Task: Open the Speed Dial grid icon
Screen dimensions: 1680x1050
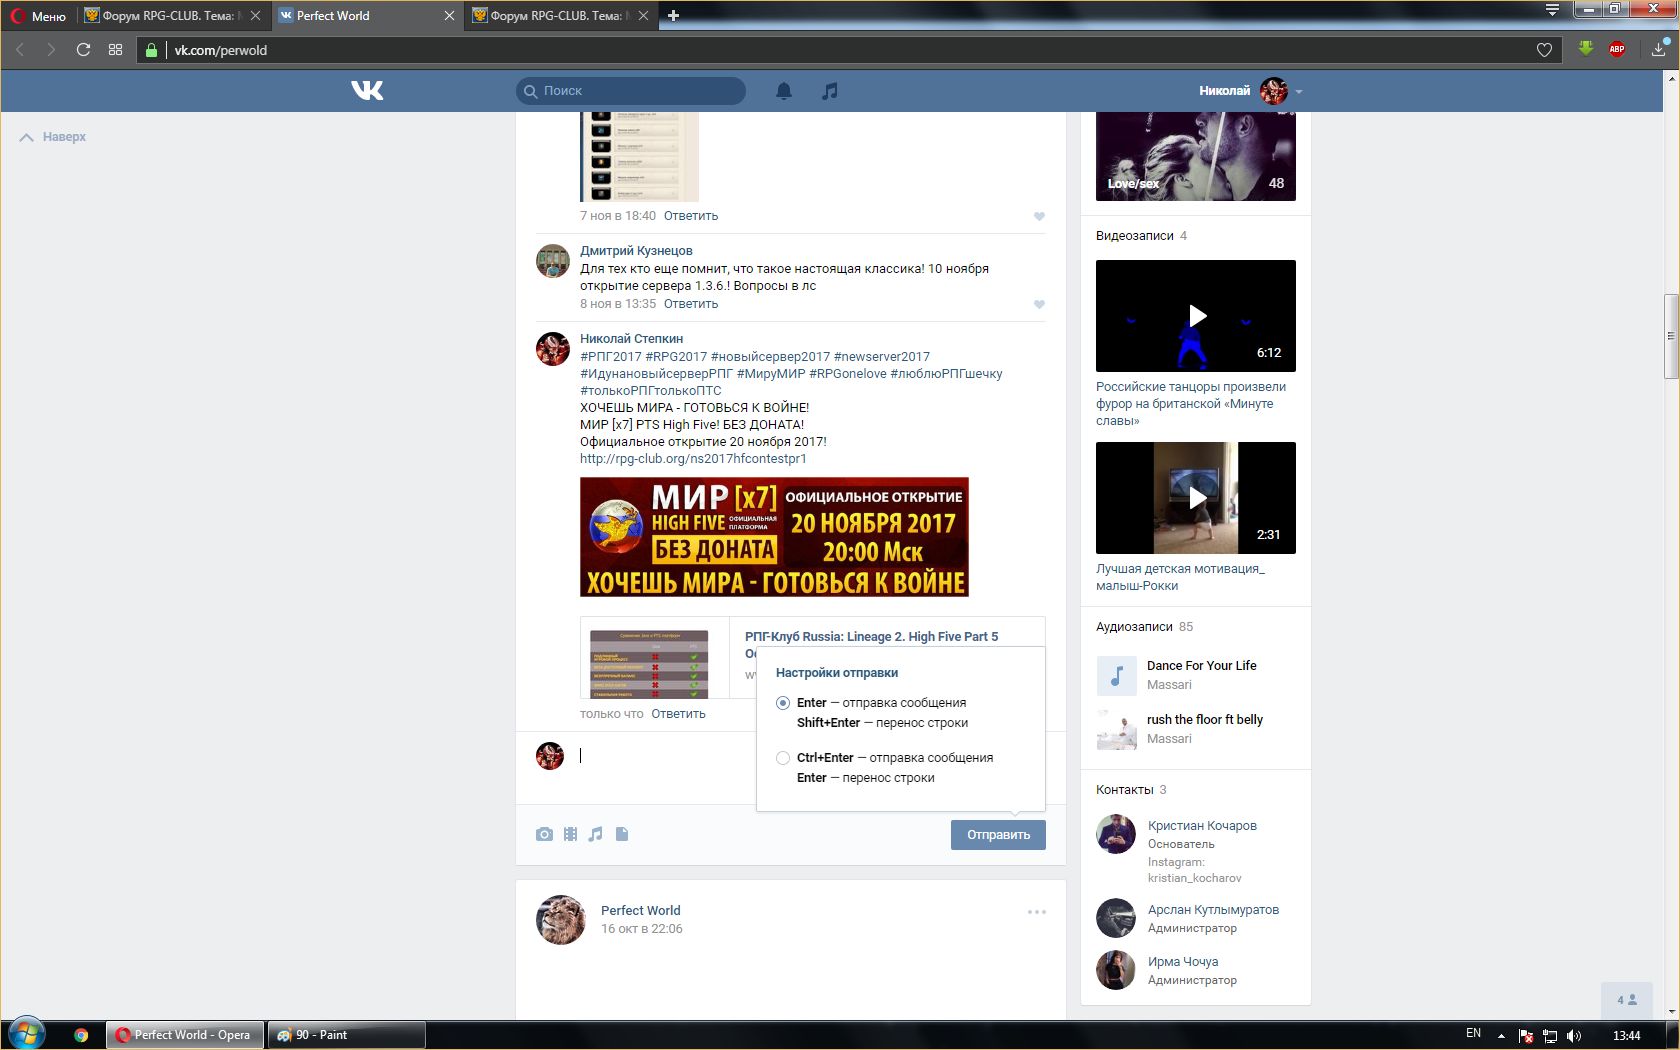Action: click(115, 49)
